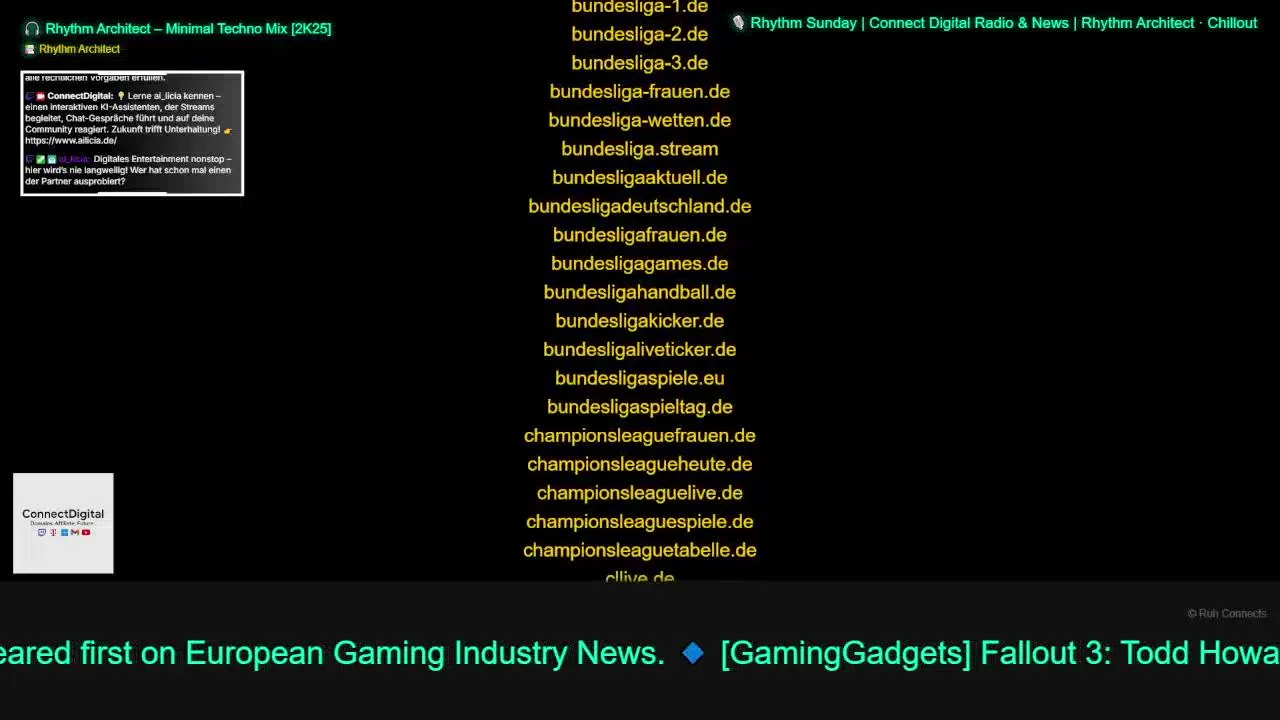Select bundesligakicker.de in the domain list

pyautogui.click(x=640, y=321)
